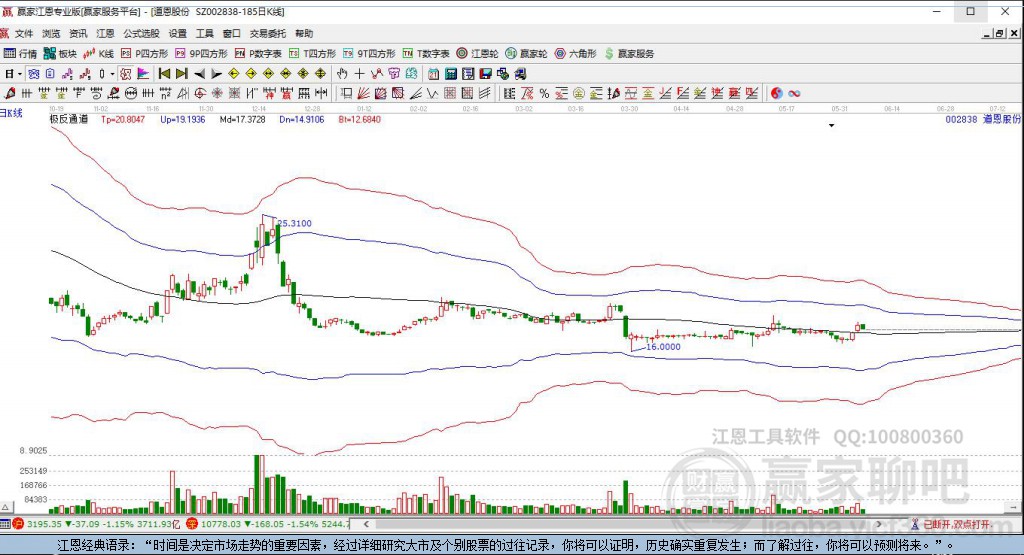Open the 行情 market quotes view

20,54
